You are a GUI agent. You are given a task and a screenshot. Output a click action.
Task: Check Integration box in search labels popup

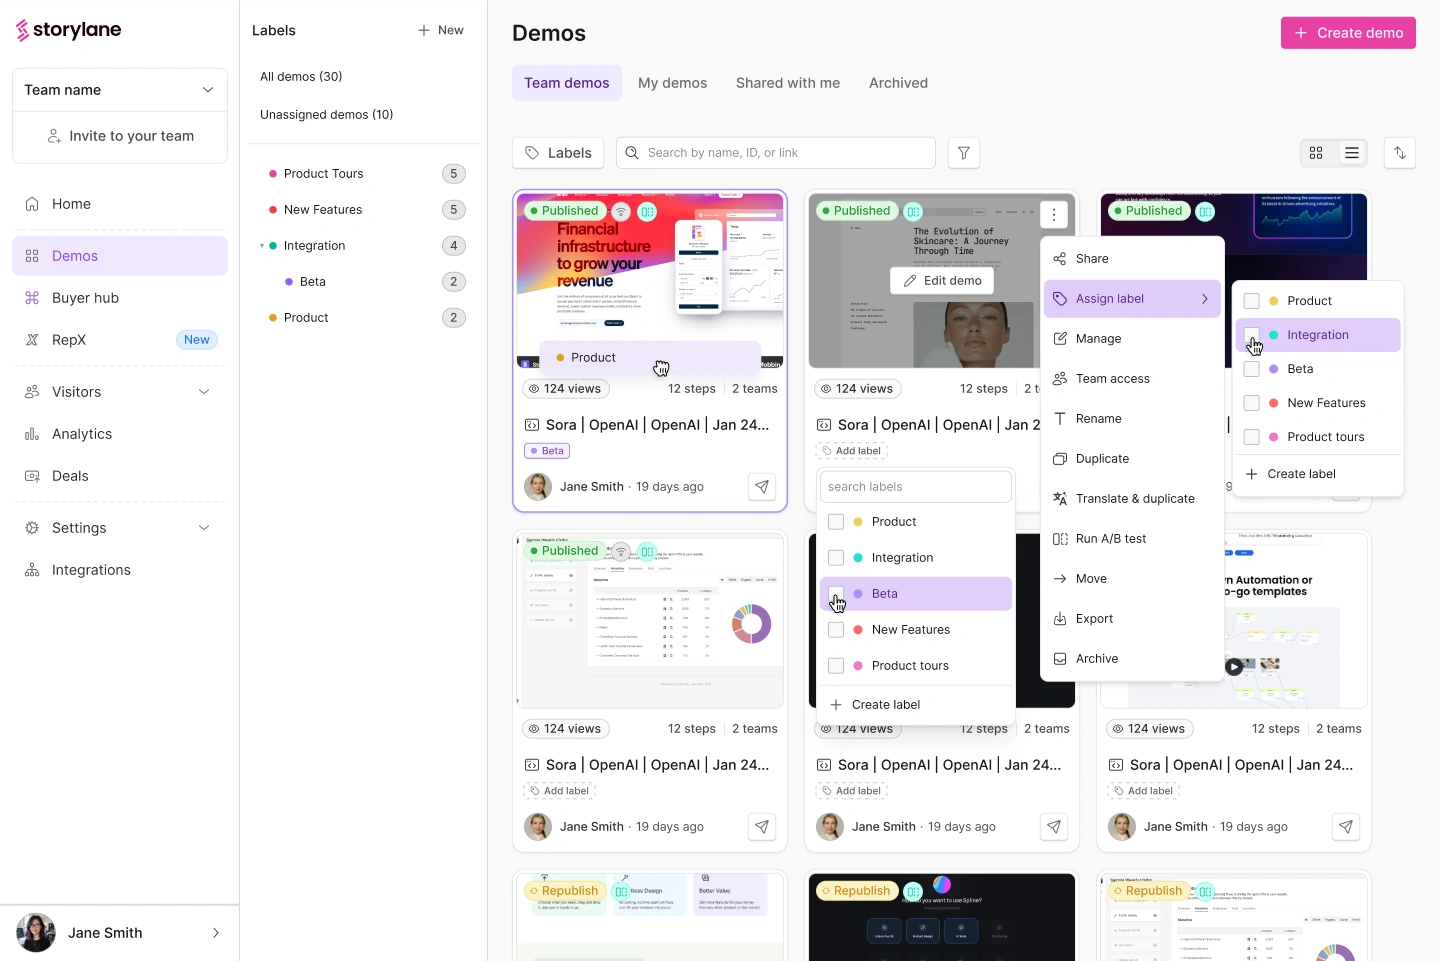click(x=836, y=558)
